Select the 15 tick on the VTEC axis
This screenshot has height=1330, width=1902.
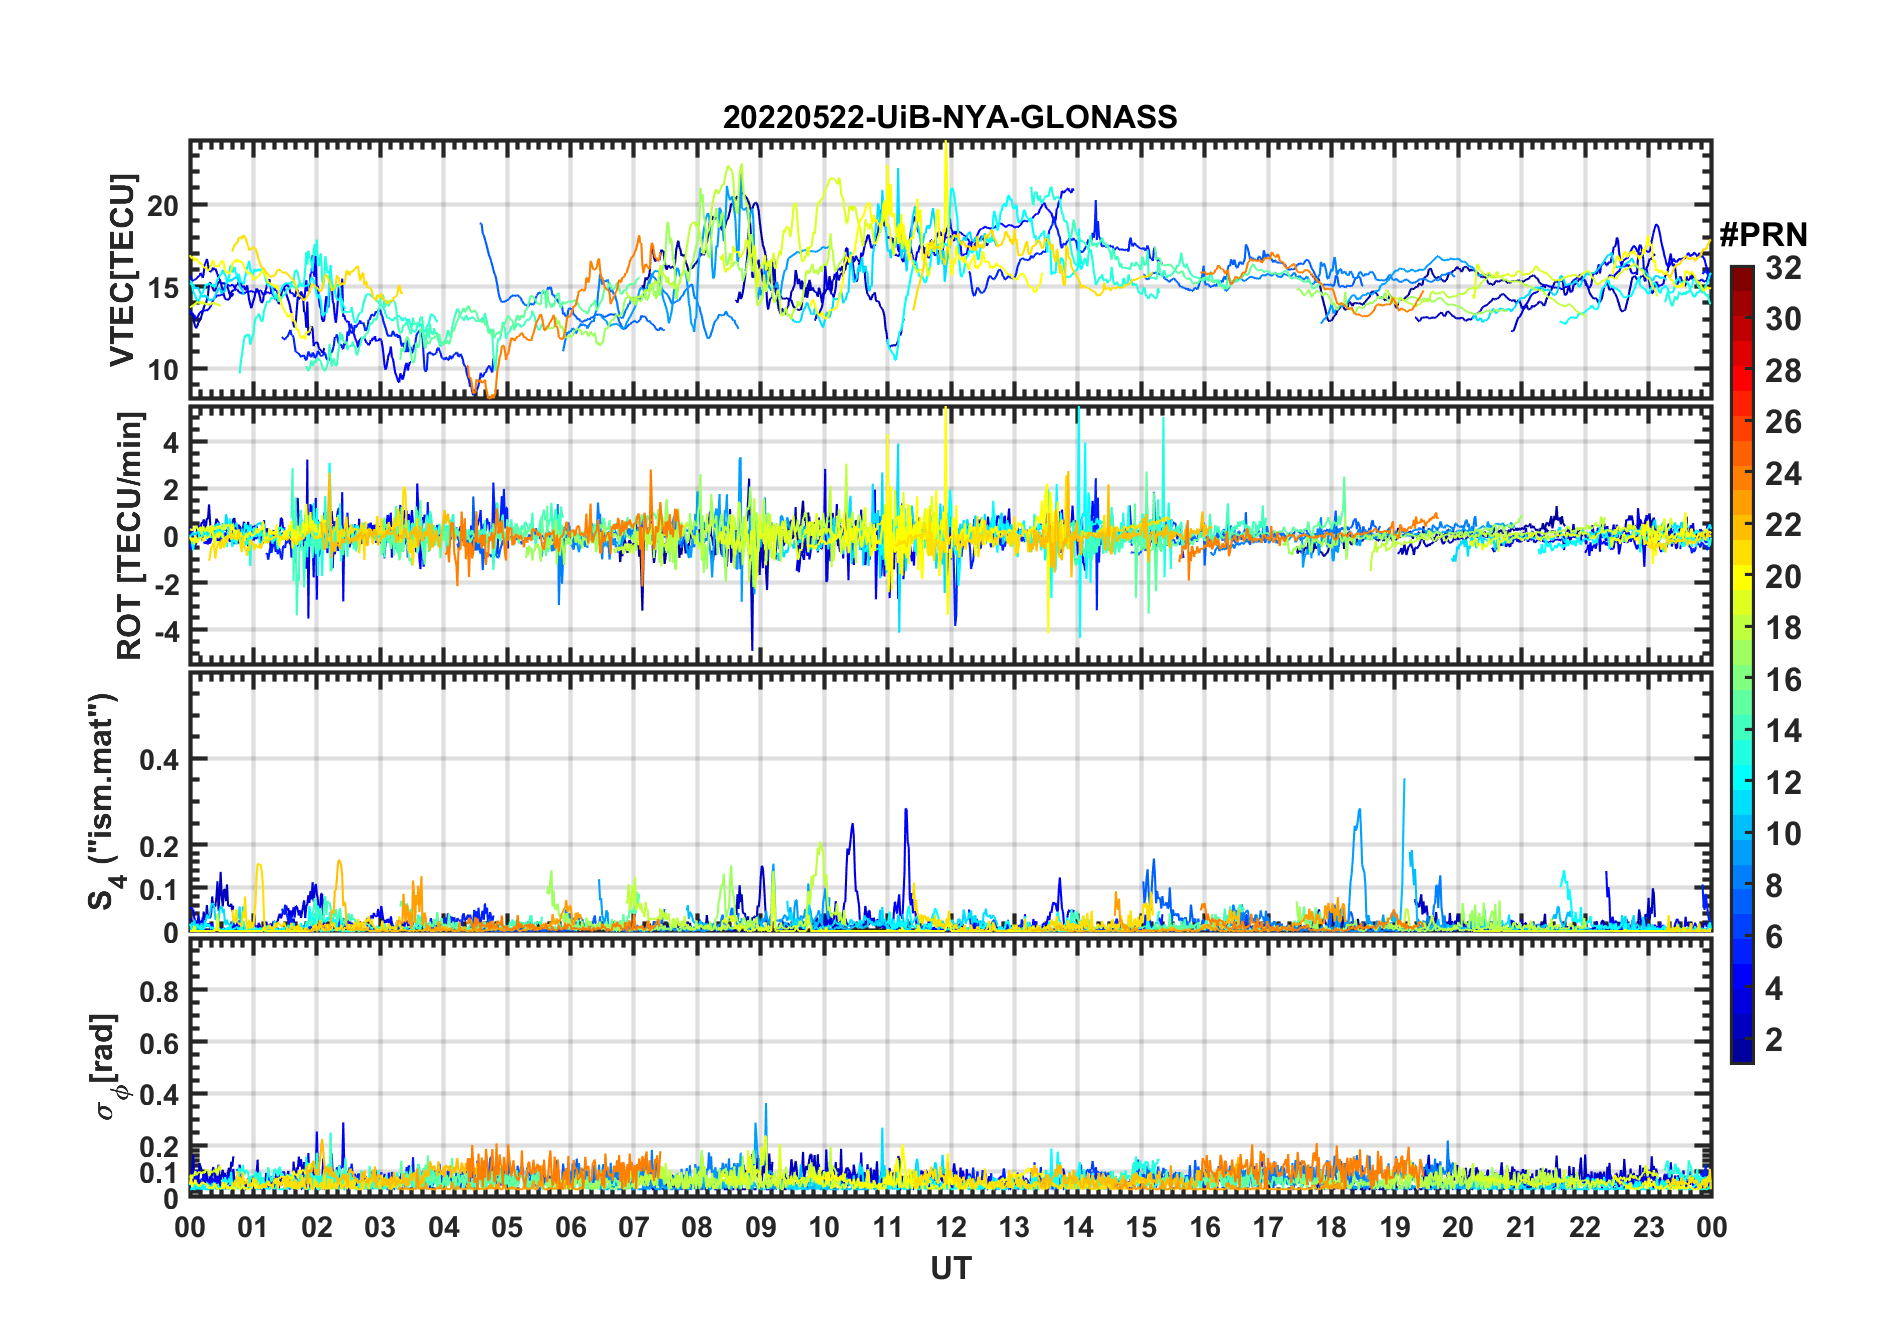click(163, 288)
